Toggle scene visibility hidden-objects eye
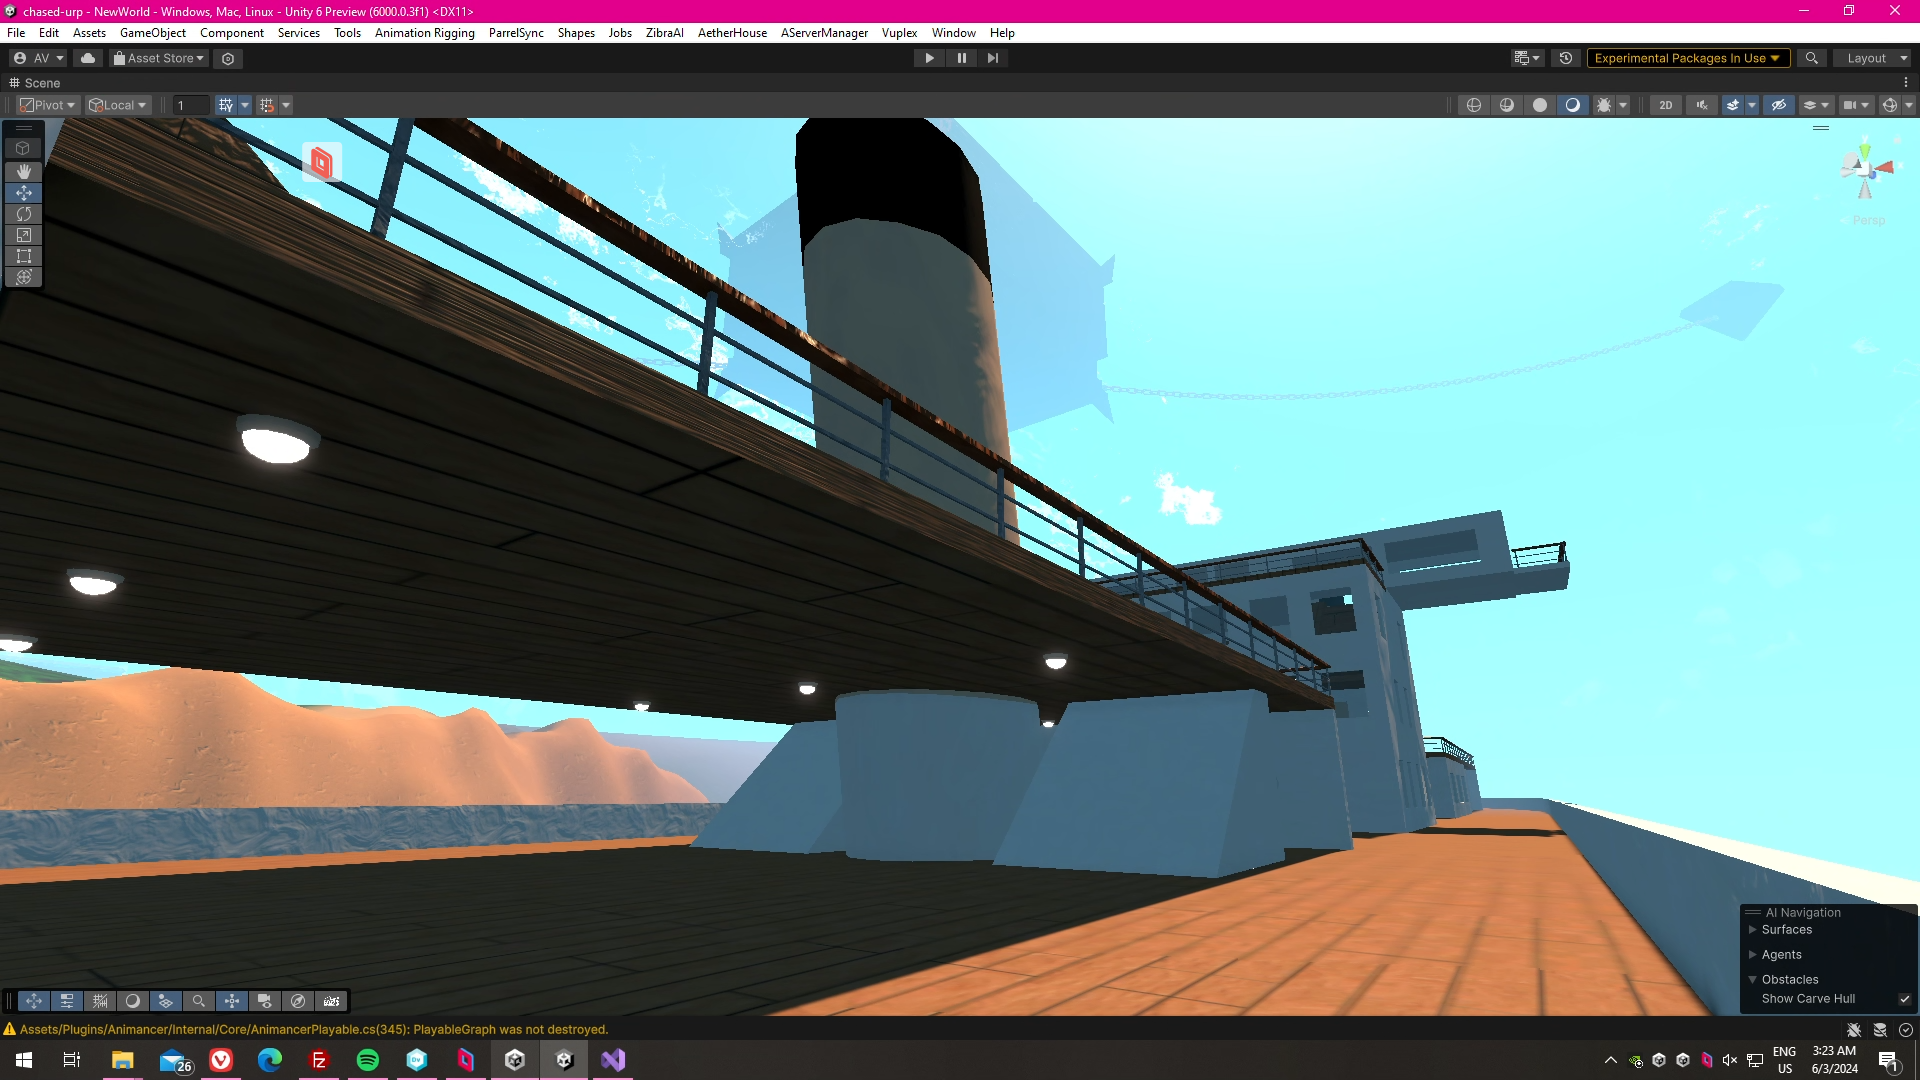This screenshot has width=1920, height=1080. click(x=1778, y=105)
